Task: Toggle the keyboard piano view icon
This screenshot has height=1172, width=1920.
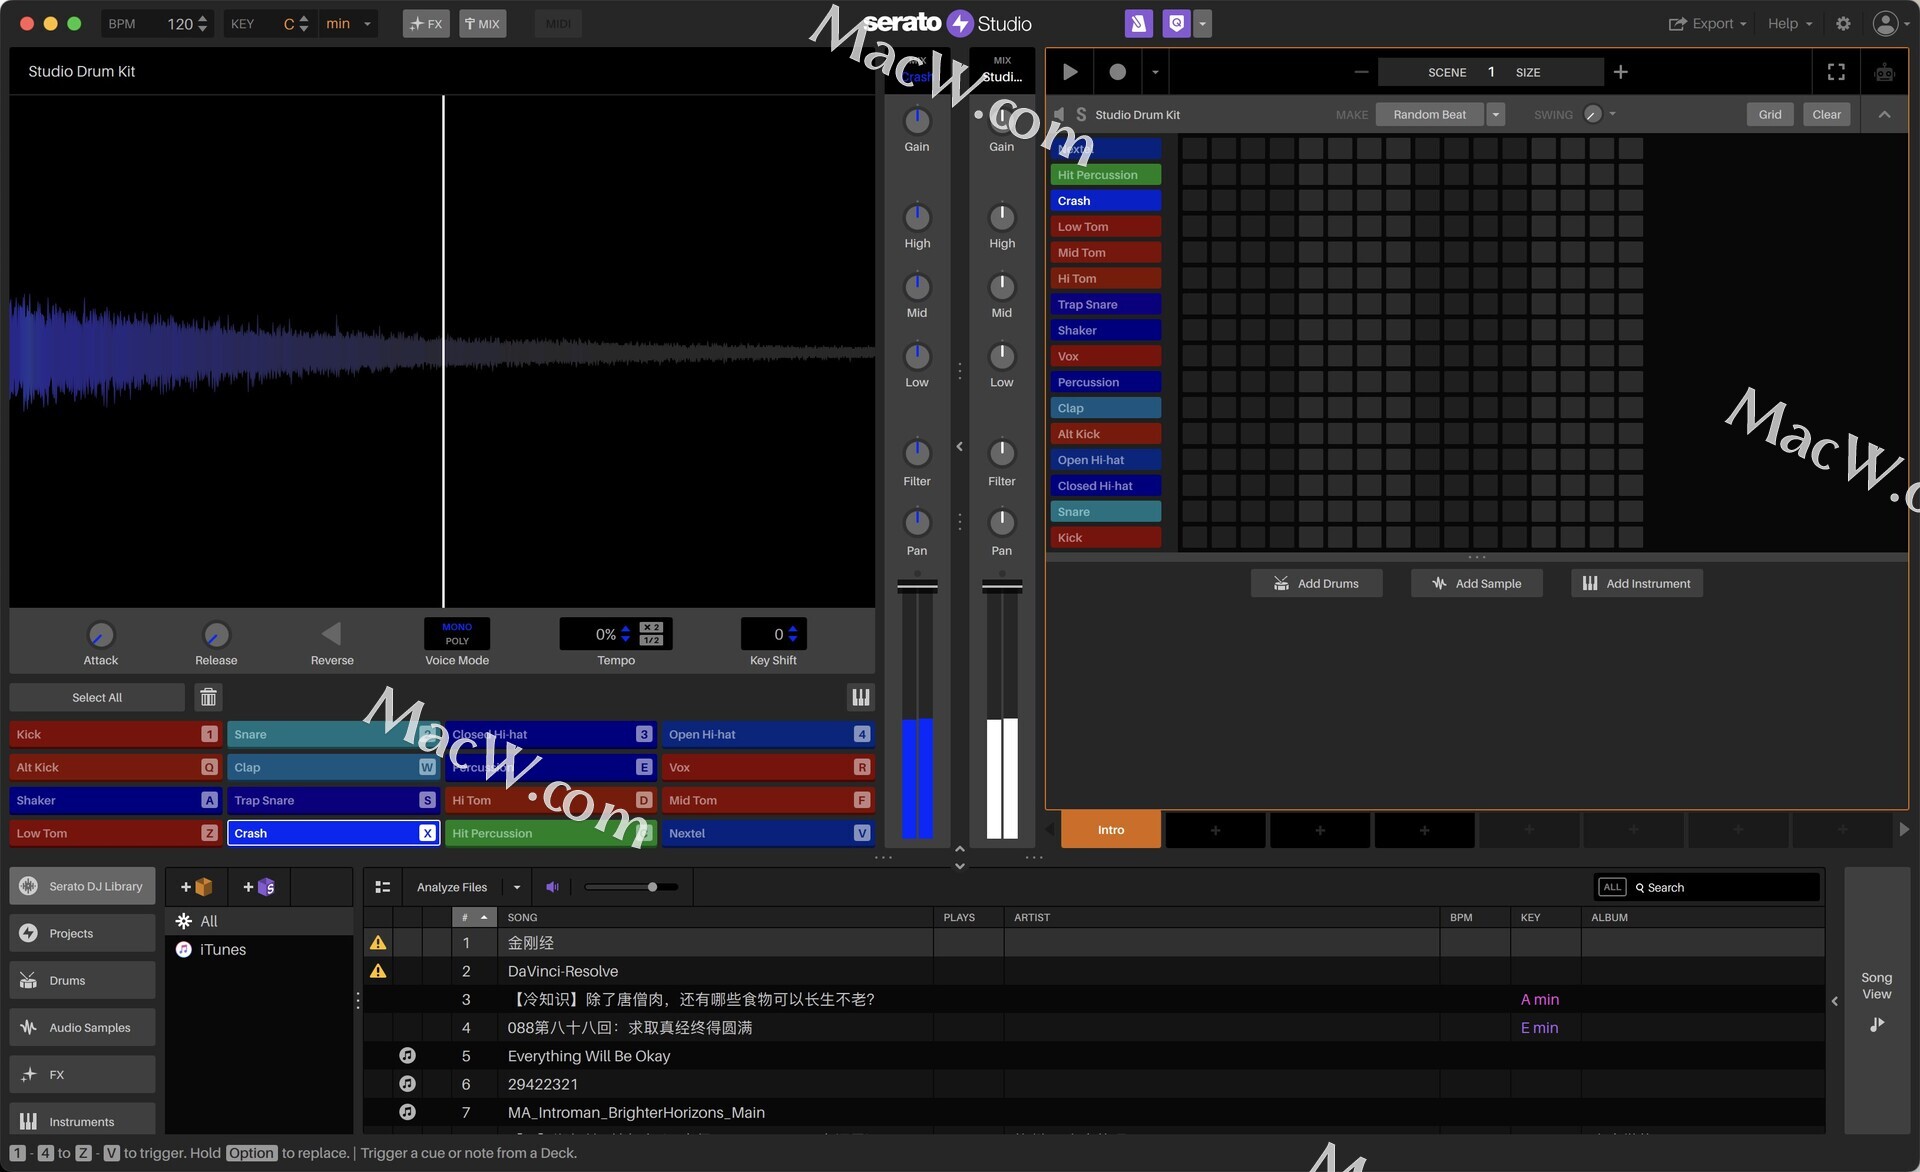Action: 861,698
